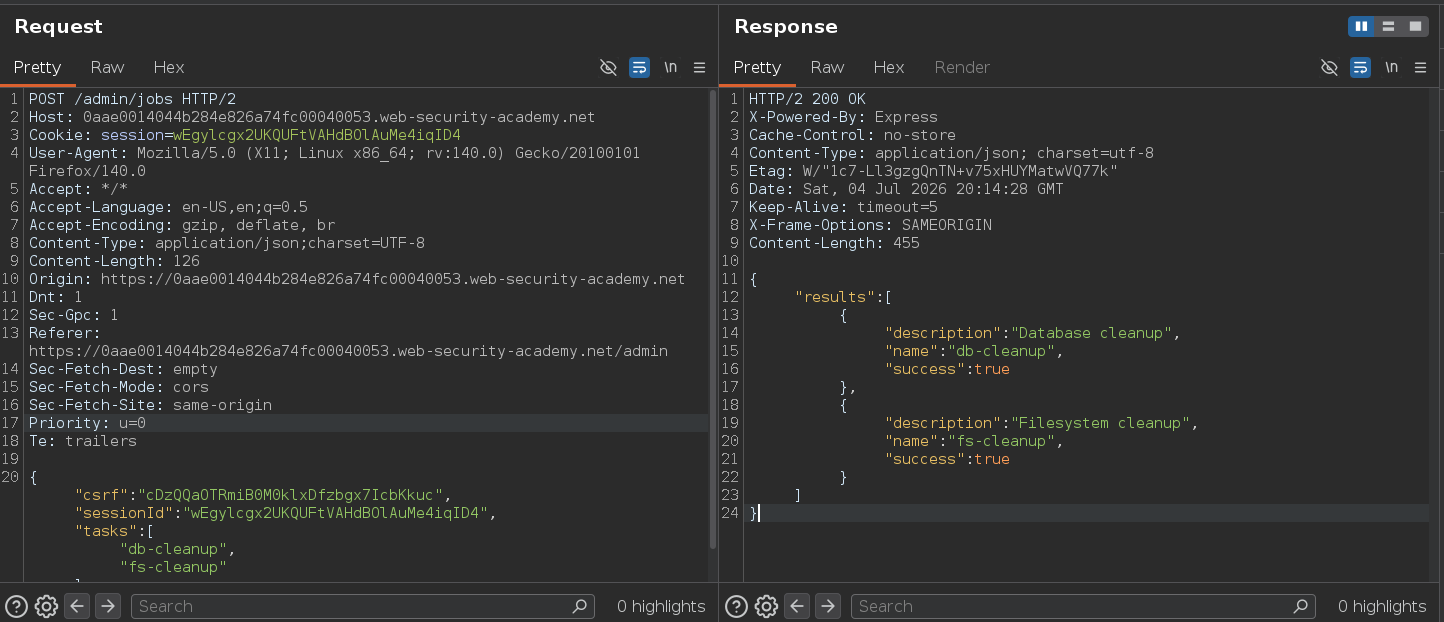The image size is (1444, 622).
Task: Switch Request view to Raw tab
Action: pyautogui.click(x=107, y=67)
